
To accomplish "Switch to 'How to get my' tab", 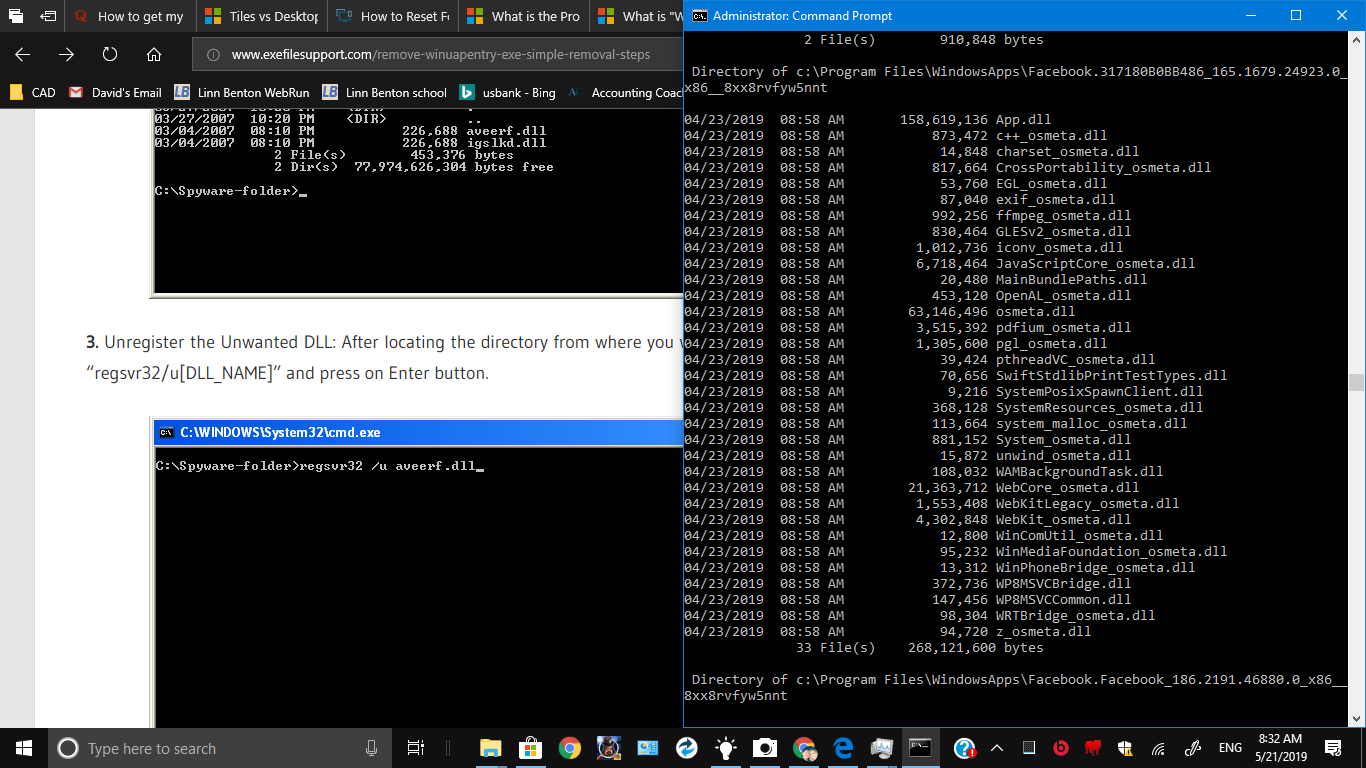I will point(130,16).
